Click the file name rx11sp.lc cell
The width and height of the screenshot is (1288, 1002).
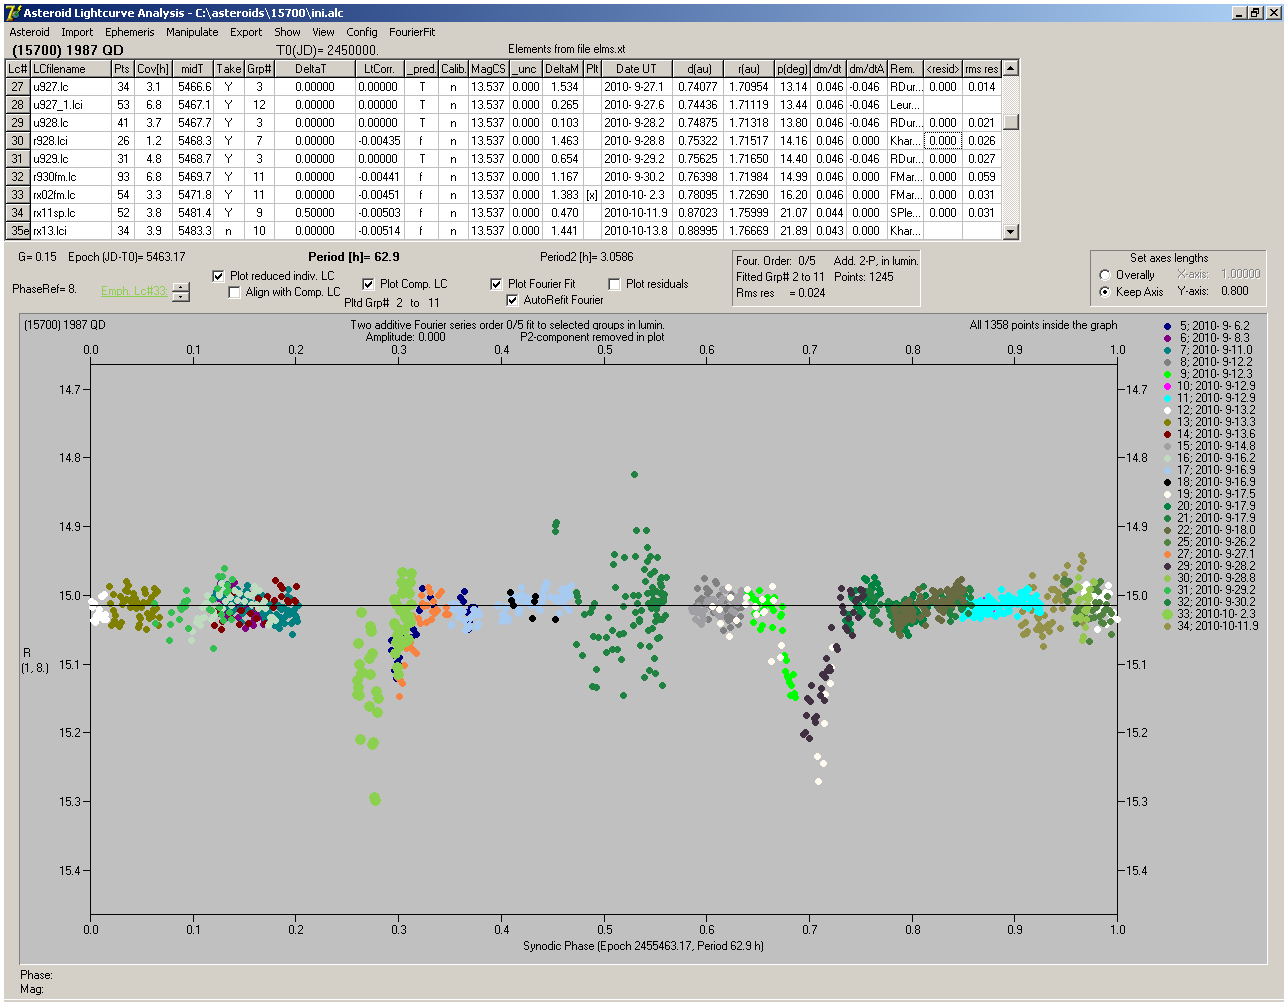[70, 213]
